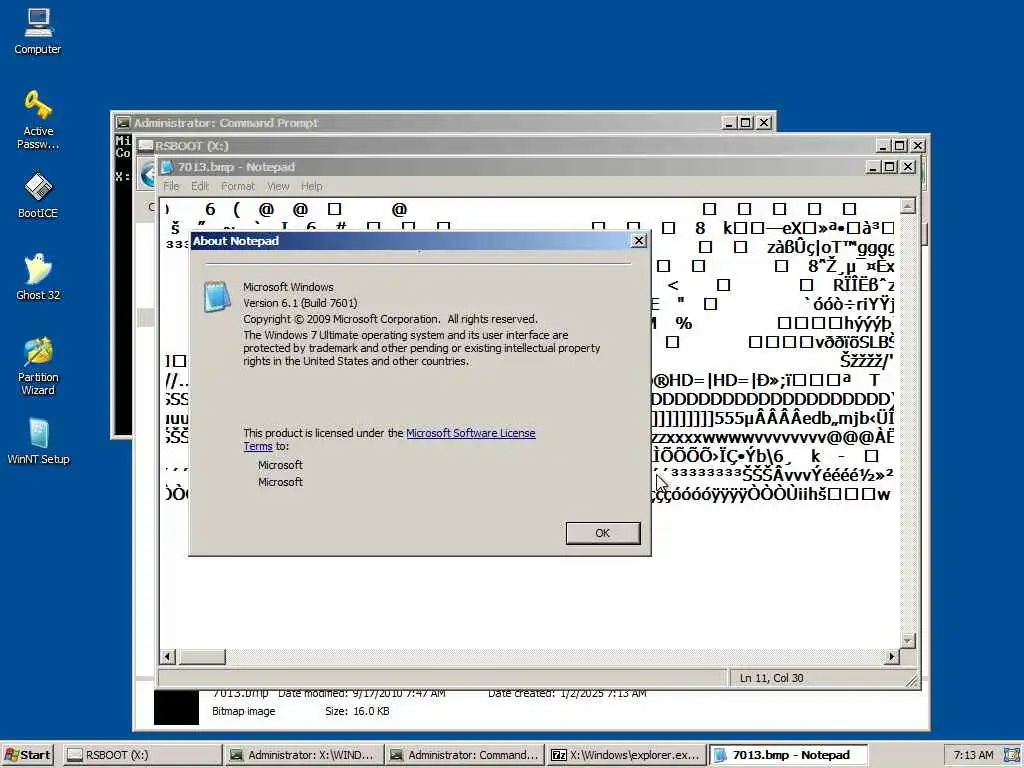1024x768 pixels.
Task: Switch to RSBOOT (X:) taskbar button
Action: (143, 755)
